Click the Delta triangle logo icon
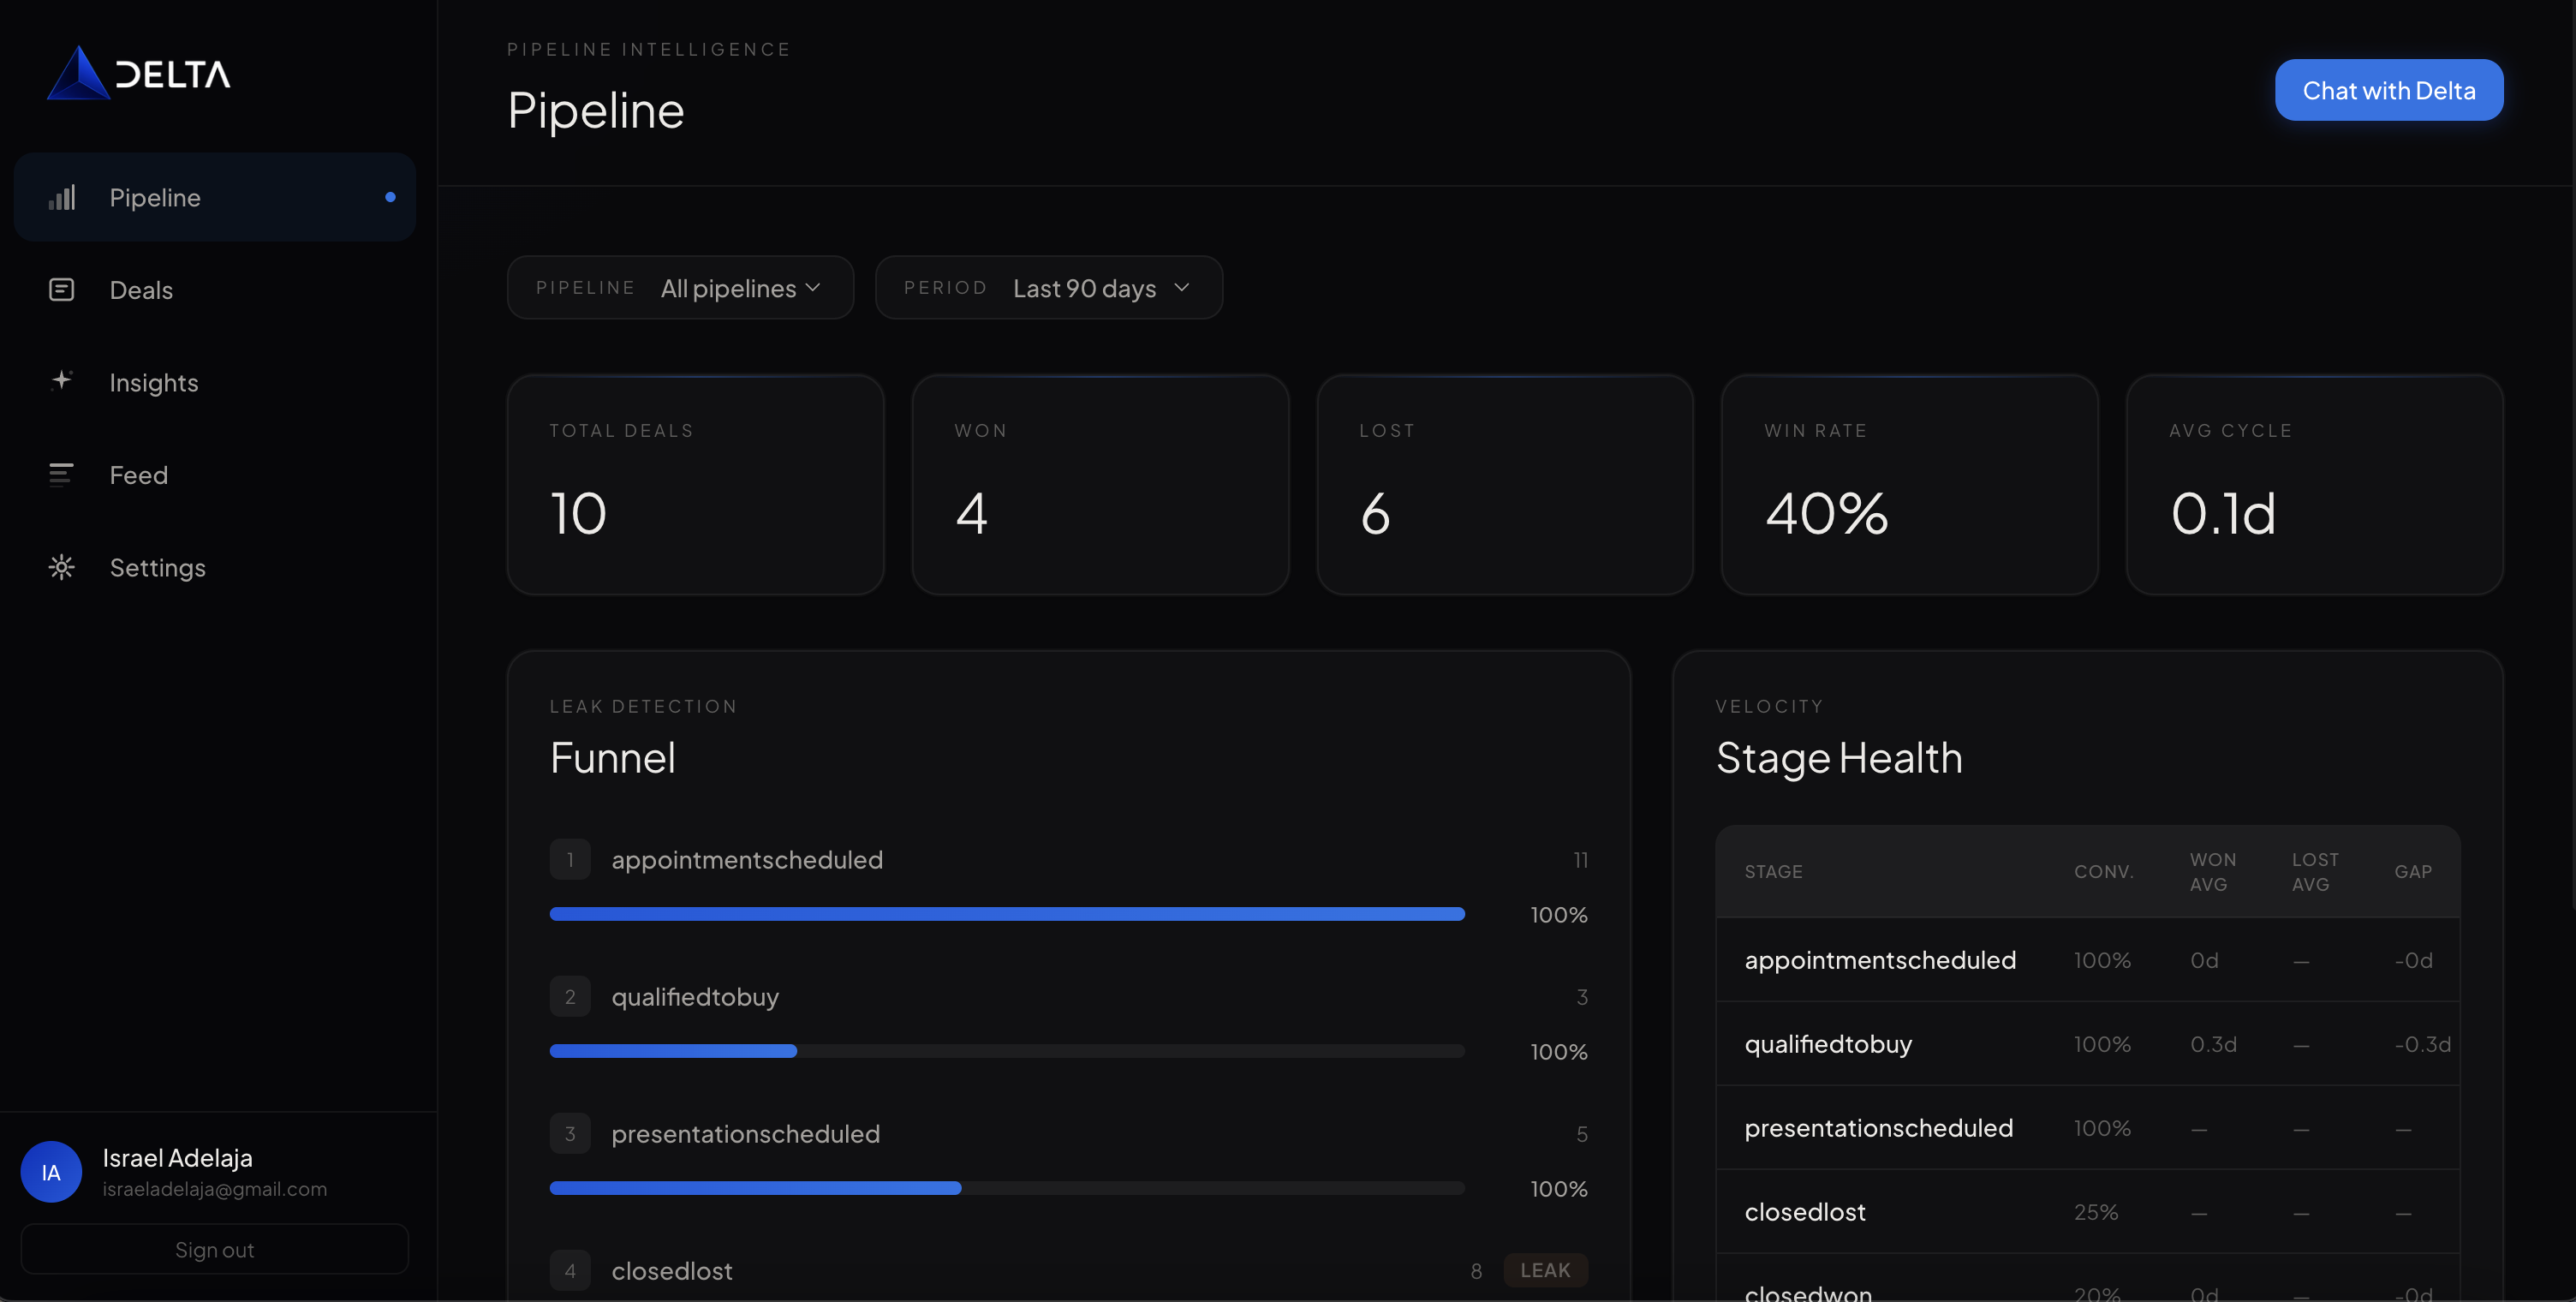The image size is (2576, 1302). 77,74
